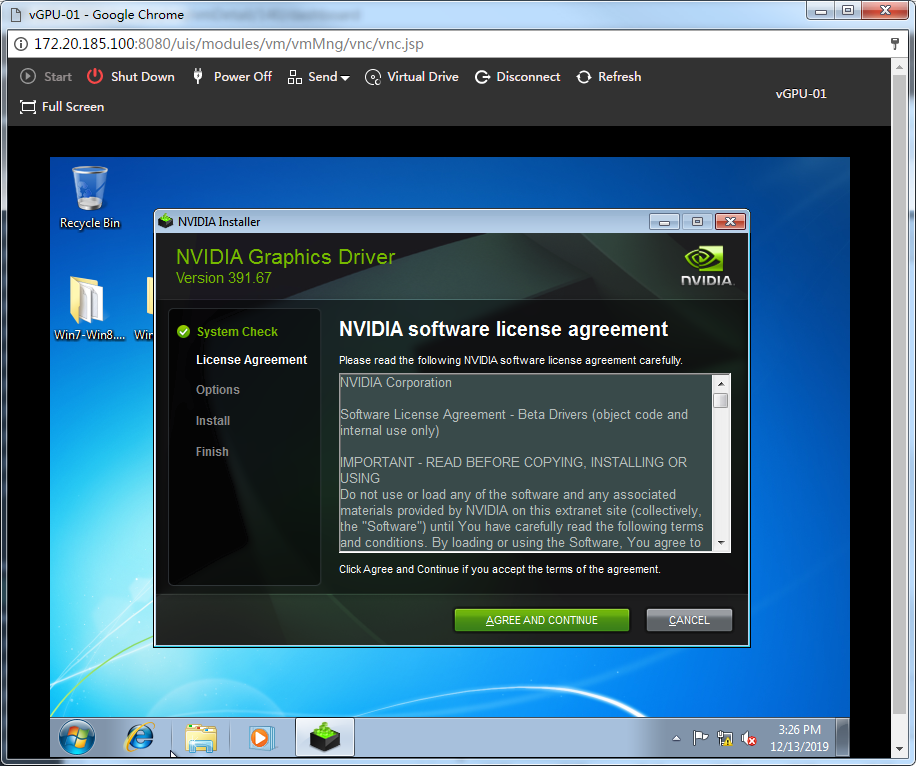Show hidden system tray icons
Screen dimensions: 916x766
click(x=676, y=739)
